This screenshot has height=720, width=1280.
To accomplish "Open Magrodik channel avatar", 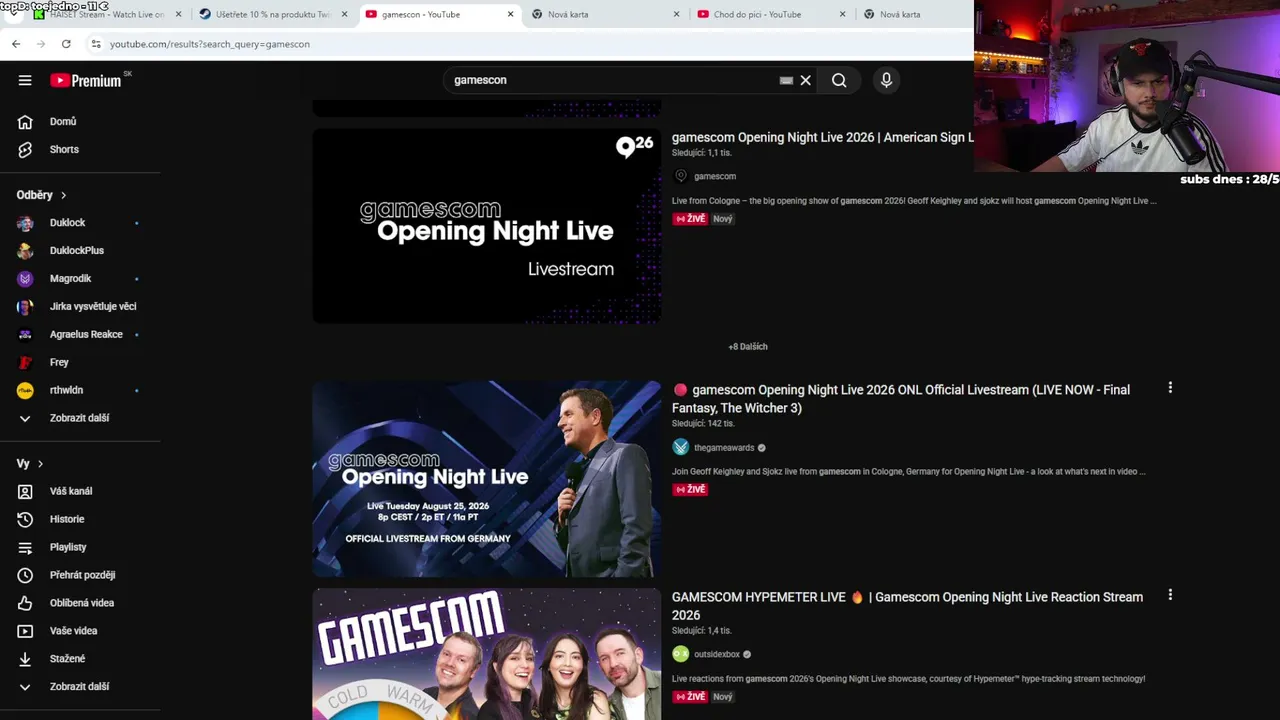I will click(x=25, y=279).
